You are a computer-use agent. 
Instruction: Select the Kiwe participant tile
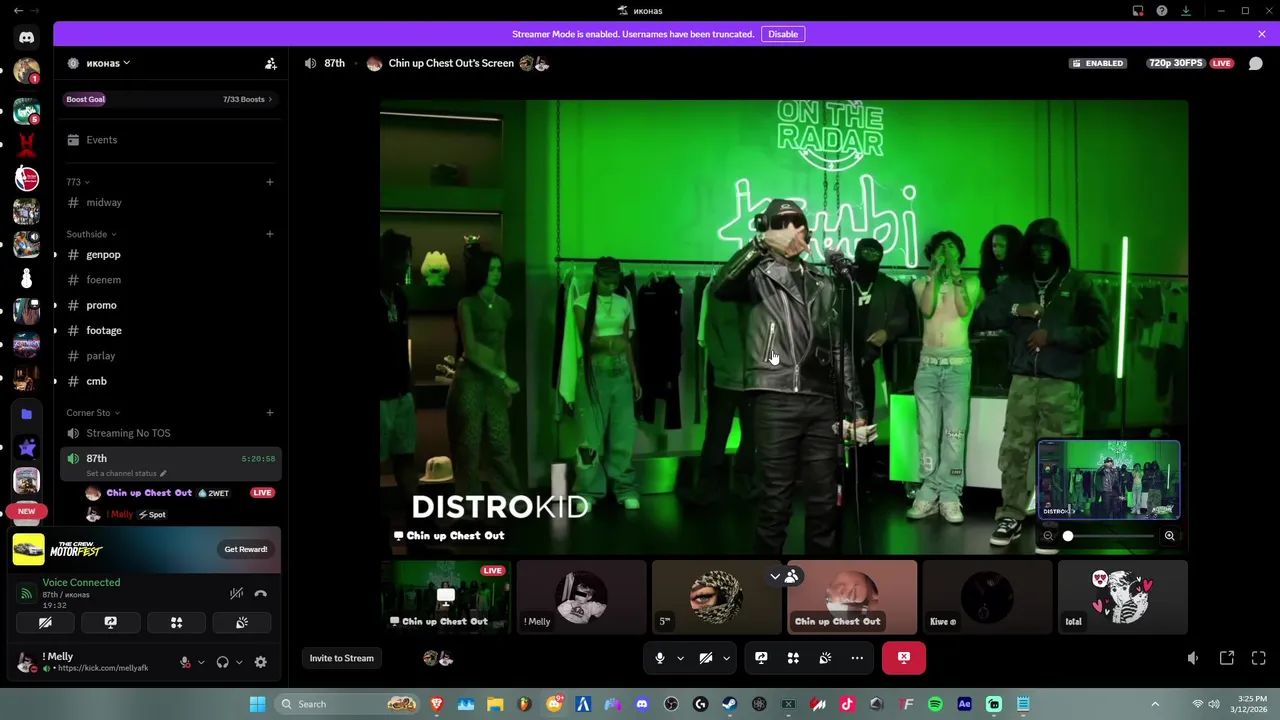(x=987, y=597)
